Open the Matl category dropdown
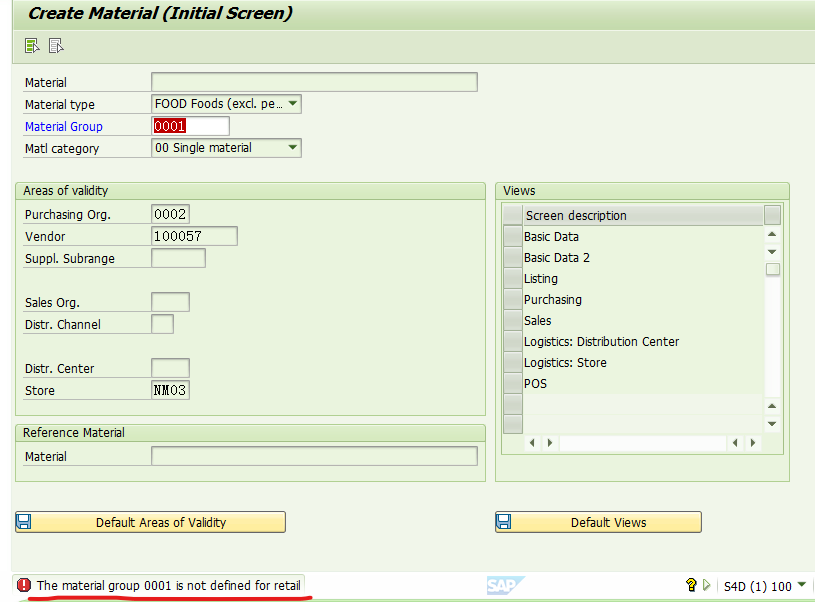 point(293,148)
